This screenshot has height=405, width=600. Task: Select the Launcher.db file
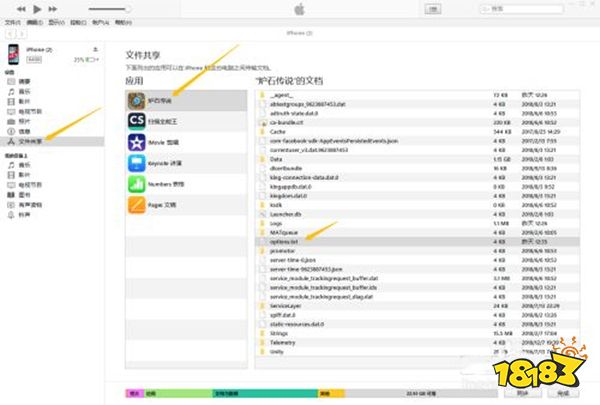[417, 214]
